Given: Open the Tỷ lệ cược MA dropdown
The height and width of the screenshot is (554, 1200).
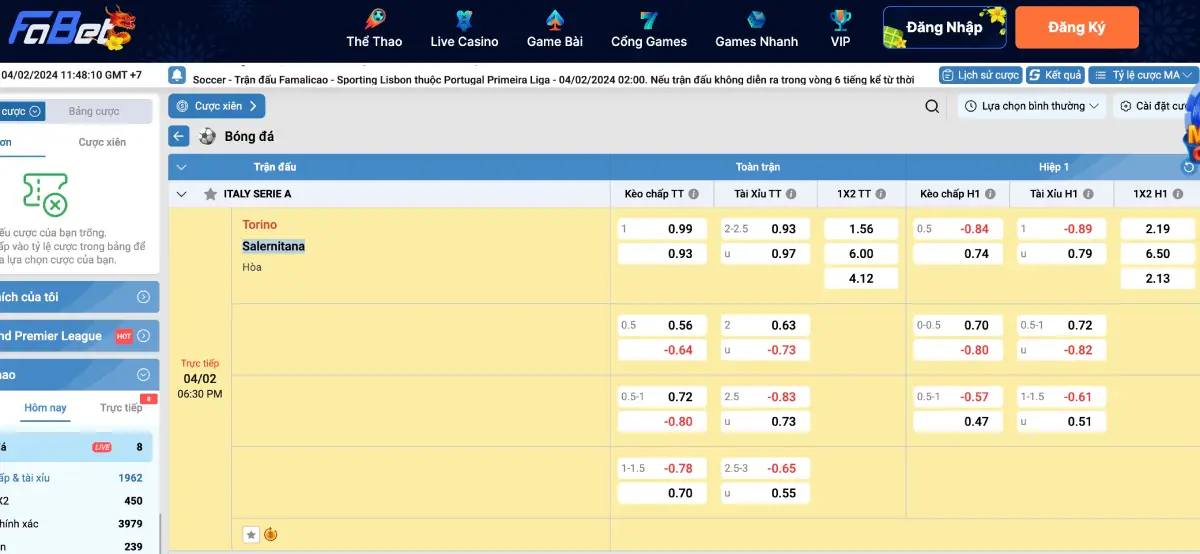Looking at the screenshot, I should (1143, 76).
